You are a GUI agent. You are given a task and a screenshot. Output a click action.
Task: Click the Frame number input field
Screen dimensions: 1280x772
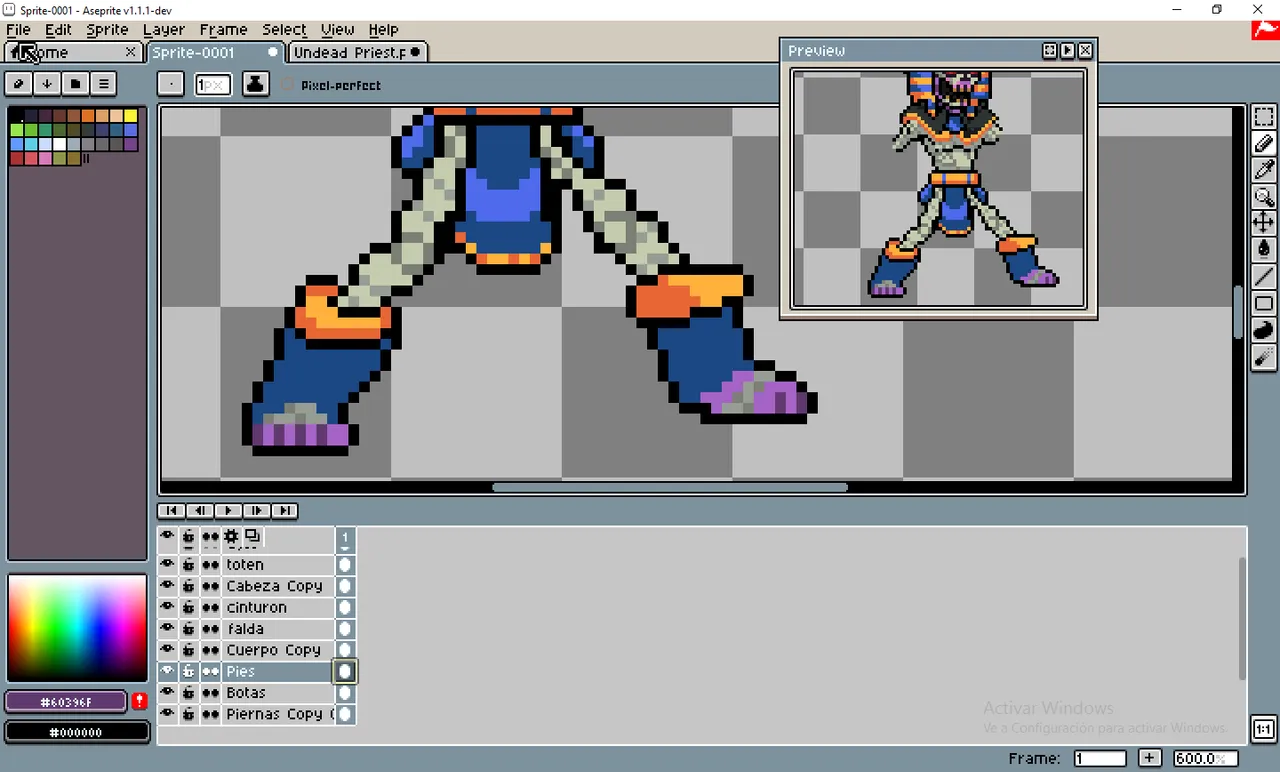pyautogui.click(x=1100, y=759)
